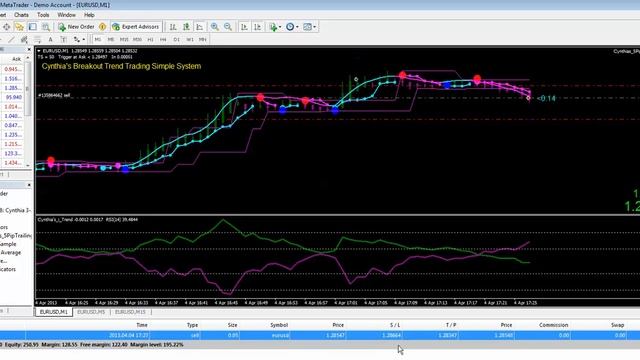The width and height of the screenshot is (640, 360).
Task: Set timeframe to M5
Action: coord(111,40)
